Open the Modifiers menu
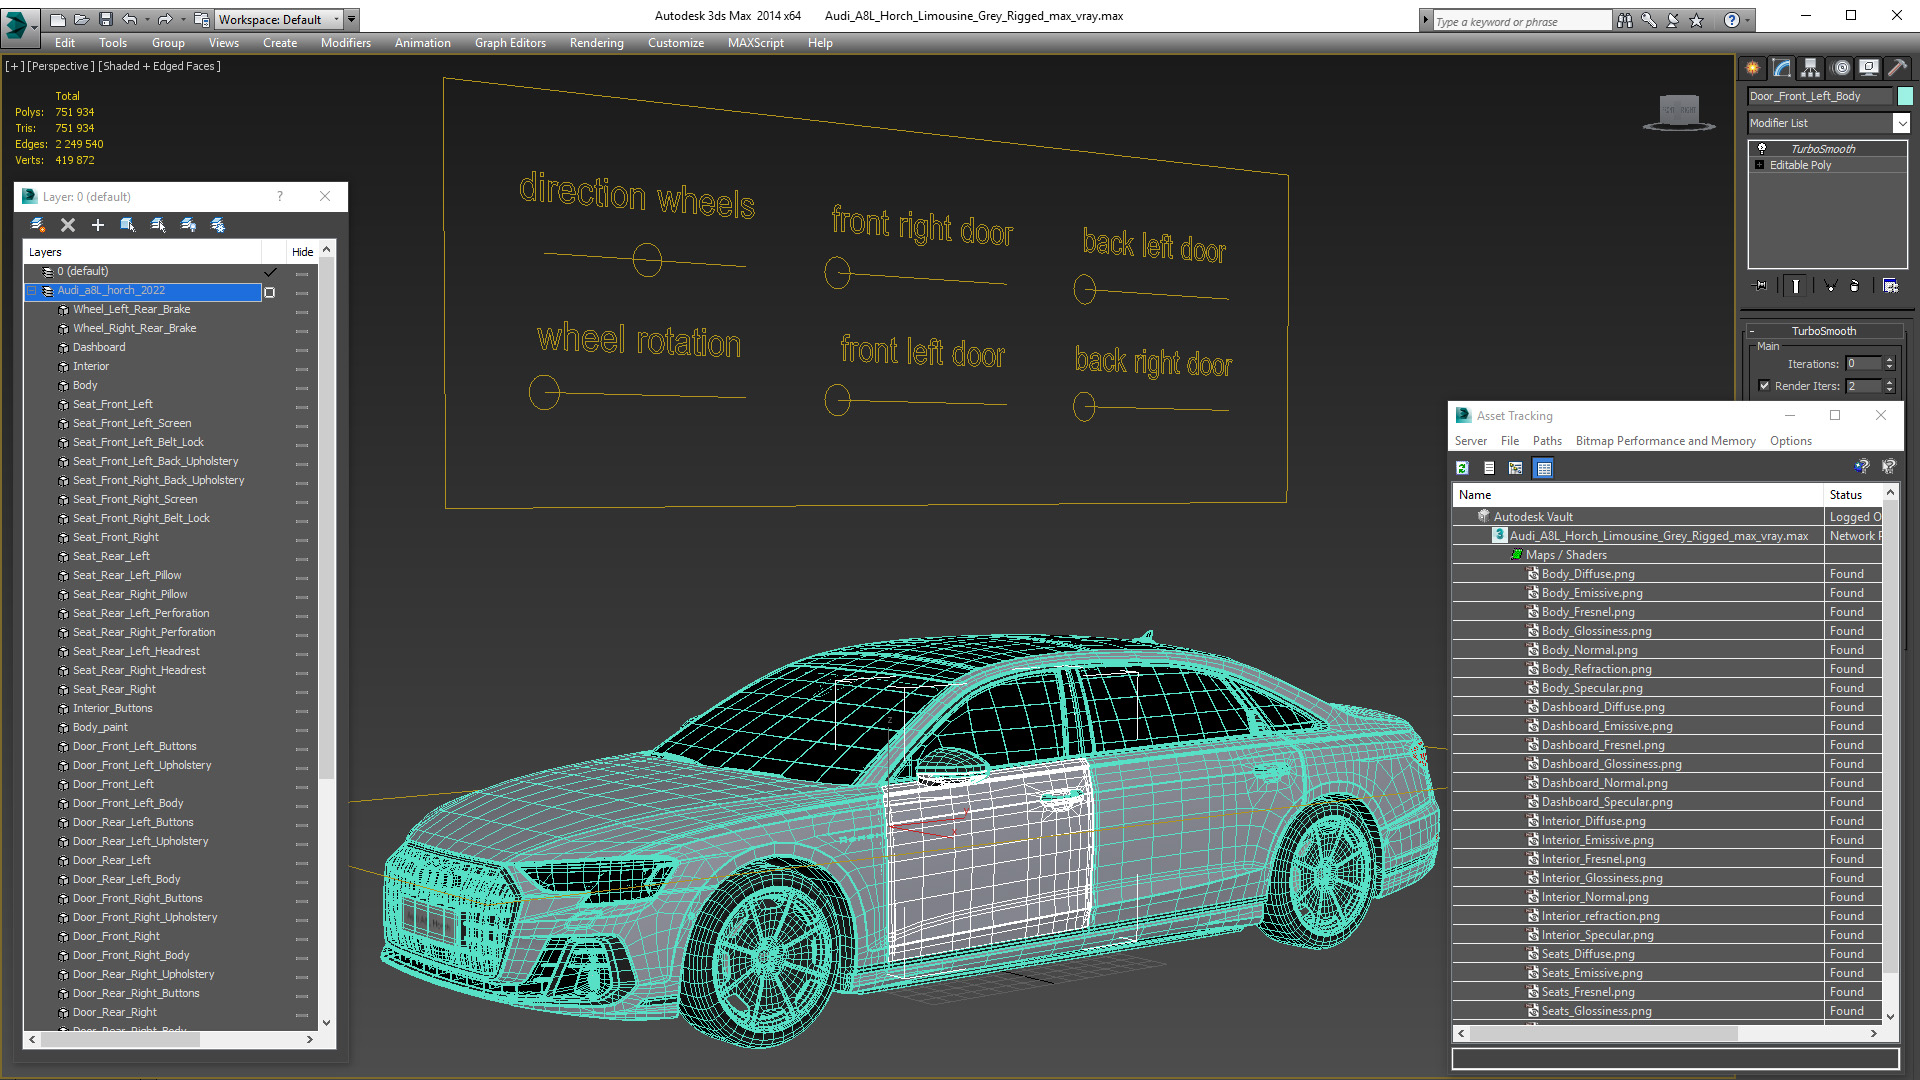The height and width of the screenshot is (1080, 1920). [345, 43]
